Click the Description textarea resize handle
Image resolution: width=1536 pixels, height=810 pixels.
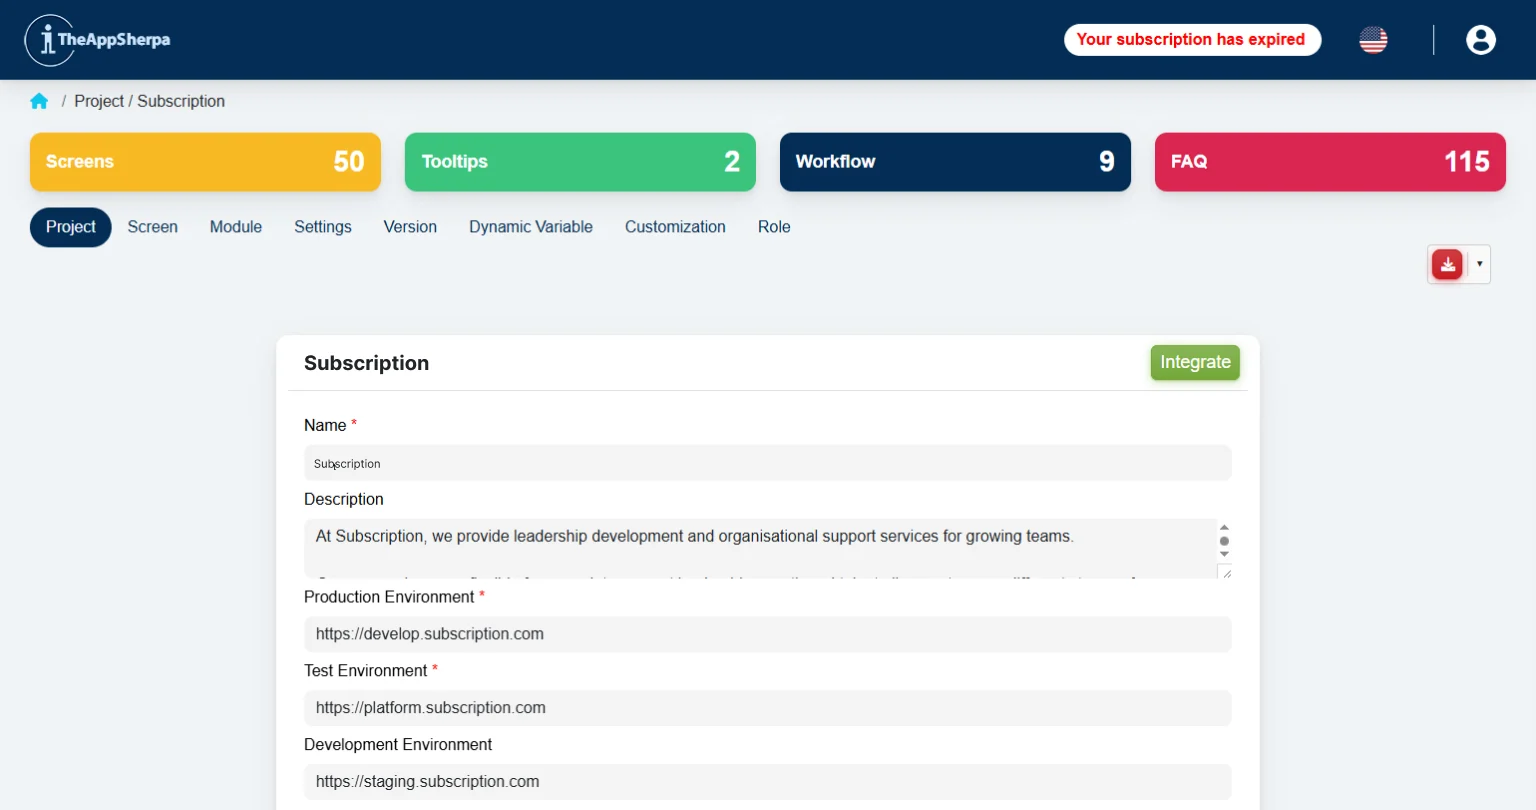[1225, 572]
